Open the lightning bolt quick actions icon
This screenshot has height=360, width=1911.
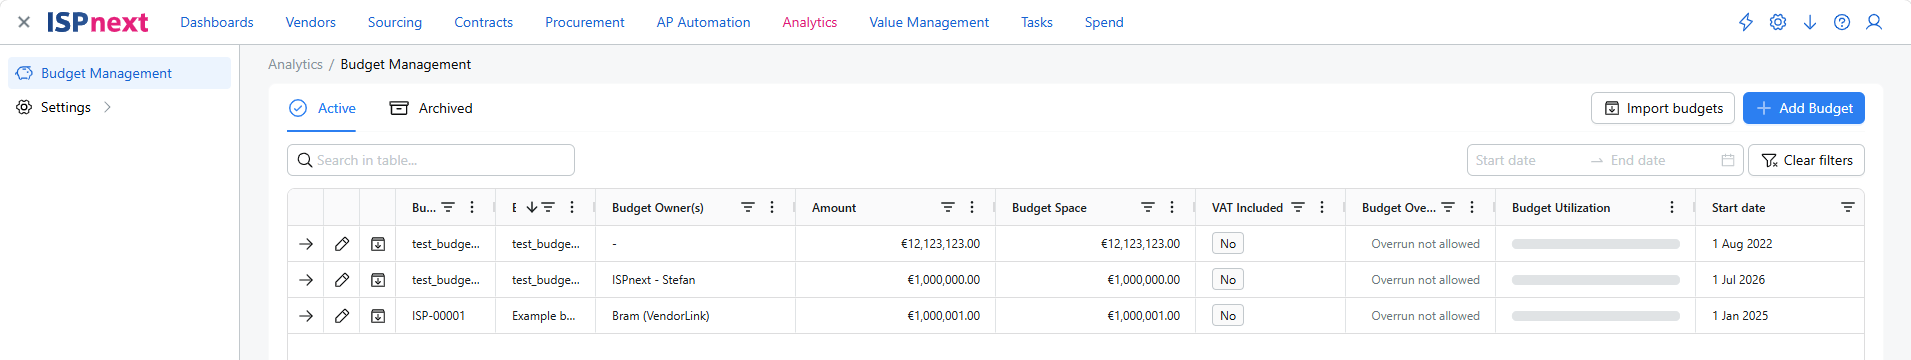pos(1746,22)
